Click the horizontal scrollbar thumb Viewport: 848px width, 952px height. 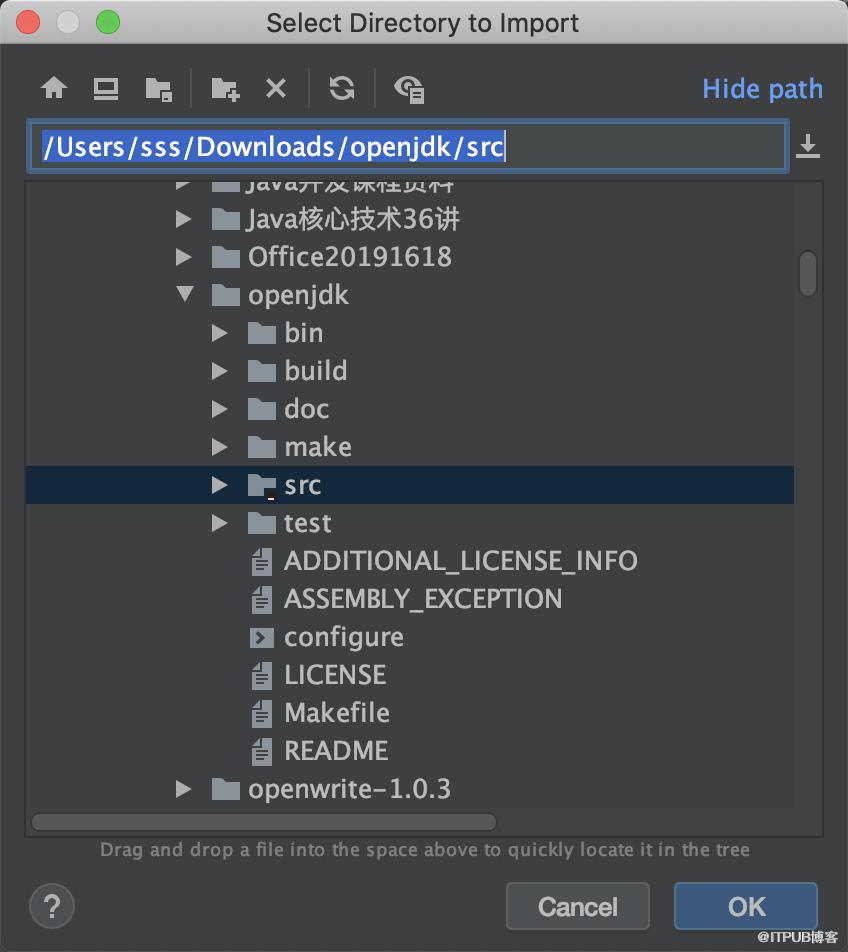point(264,822)
